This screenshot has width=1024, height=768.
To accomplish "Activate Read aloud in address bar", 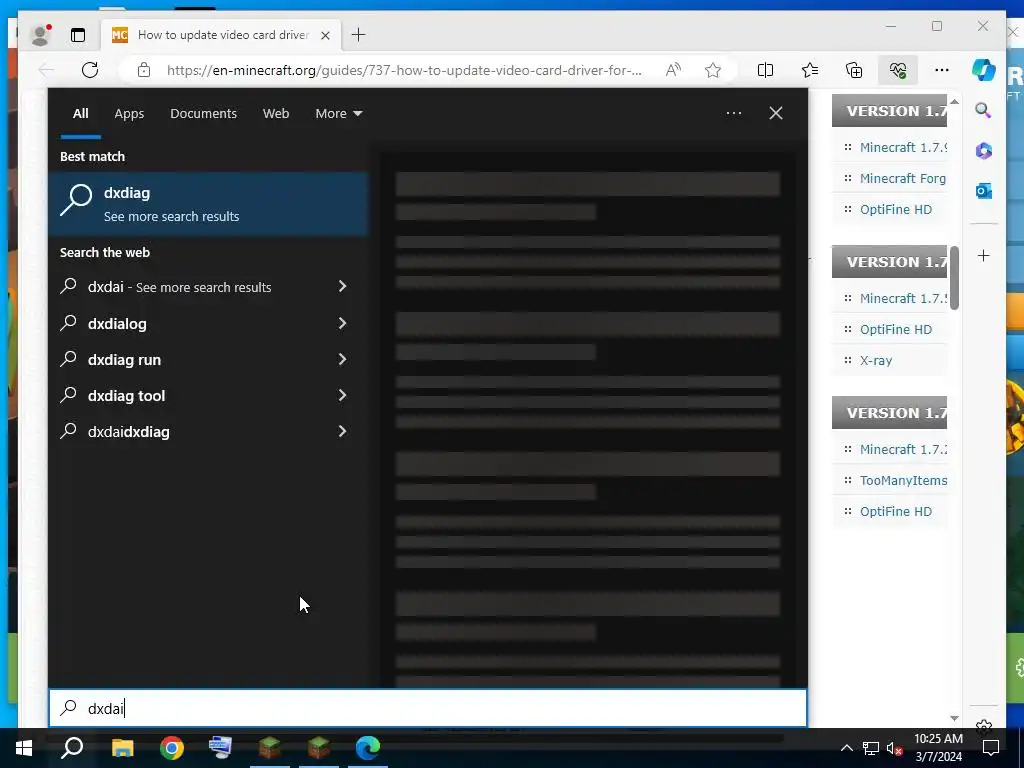I will 673,70.
